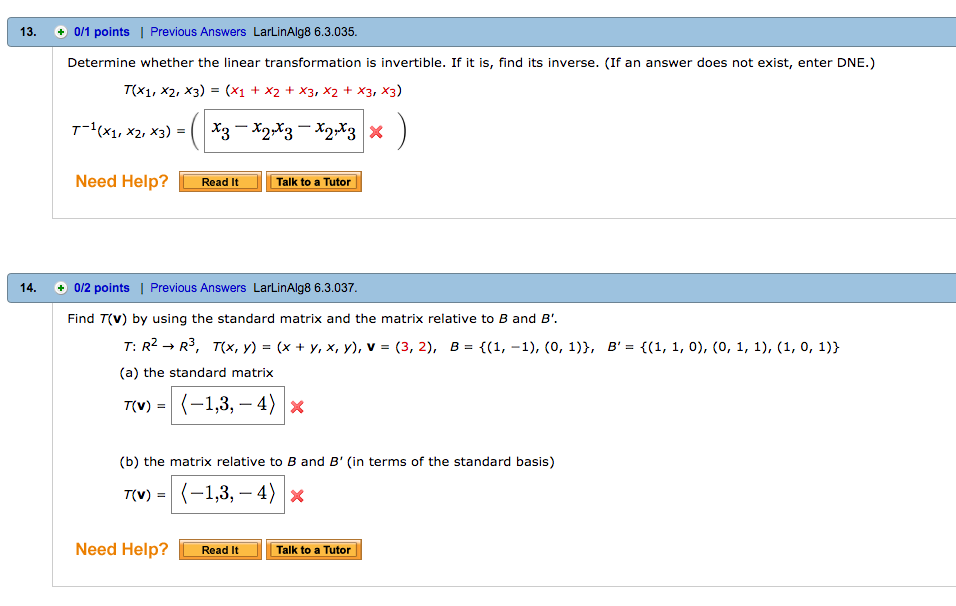Select the part (a) standard matrix answer box
The width and height of the screenshot is (956, 606).
click(227, 406)
